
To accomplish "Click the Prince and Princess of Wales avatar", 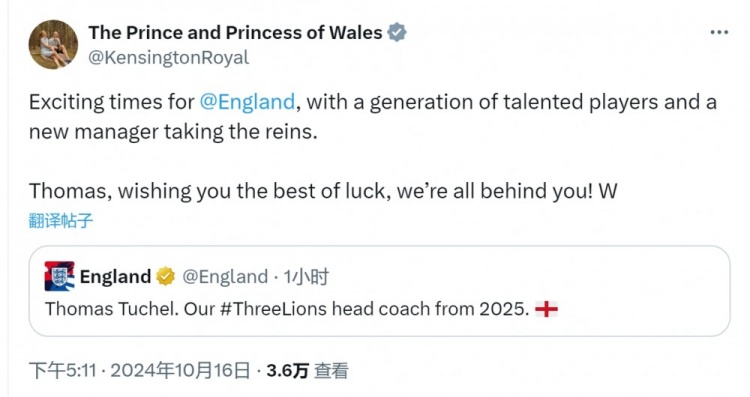I will (x=53, y=44).
